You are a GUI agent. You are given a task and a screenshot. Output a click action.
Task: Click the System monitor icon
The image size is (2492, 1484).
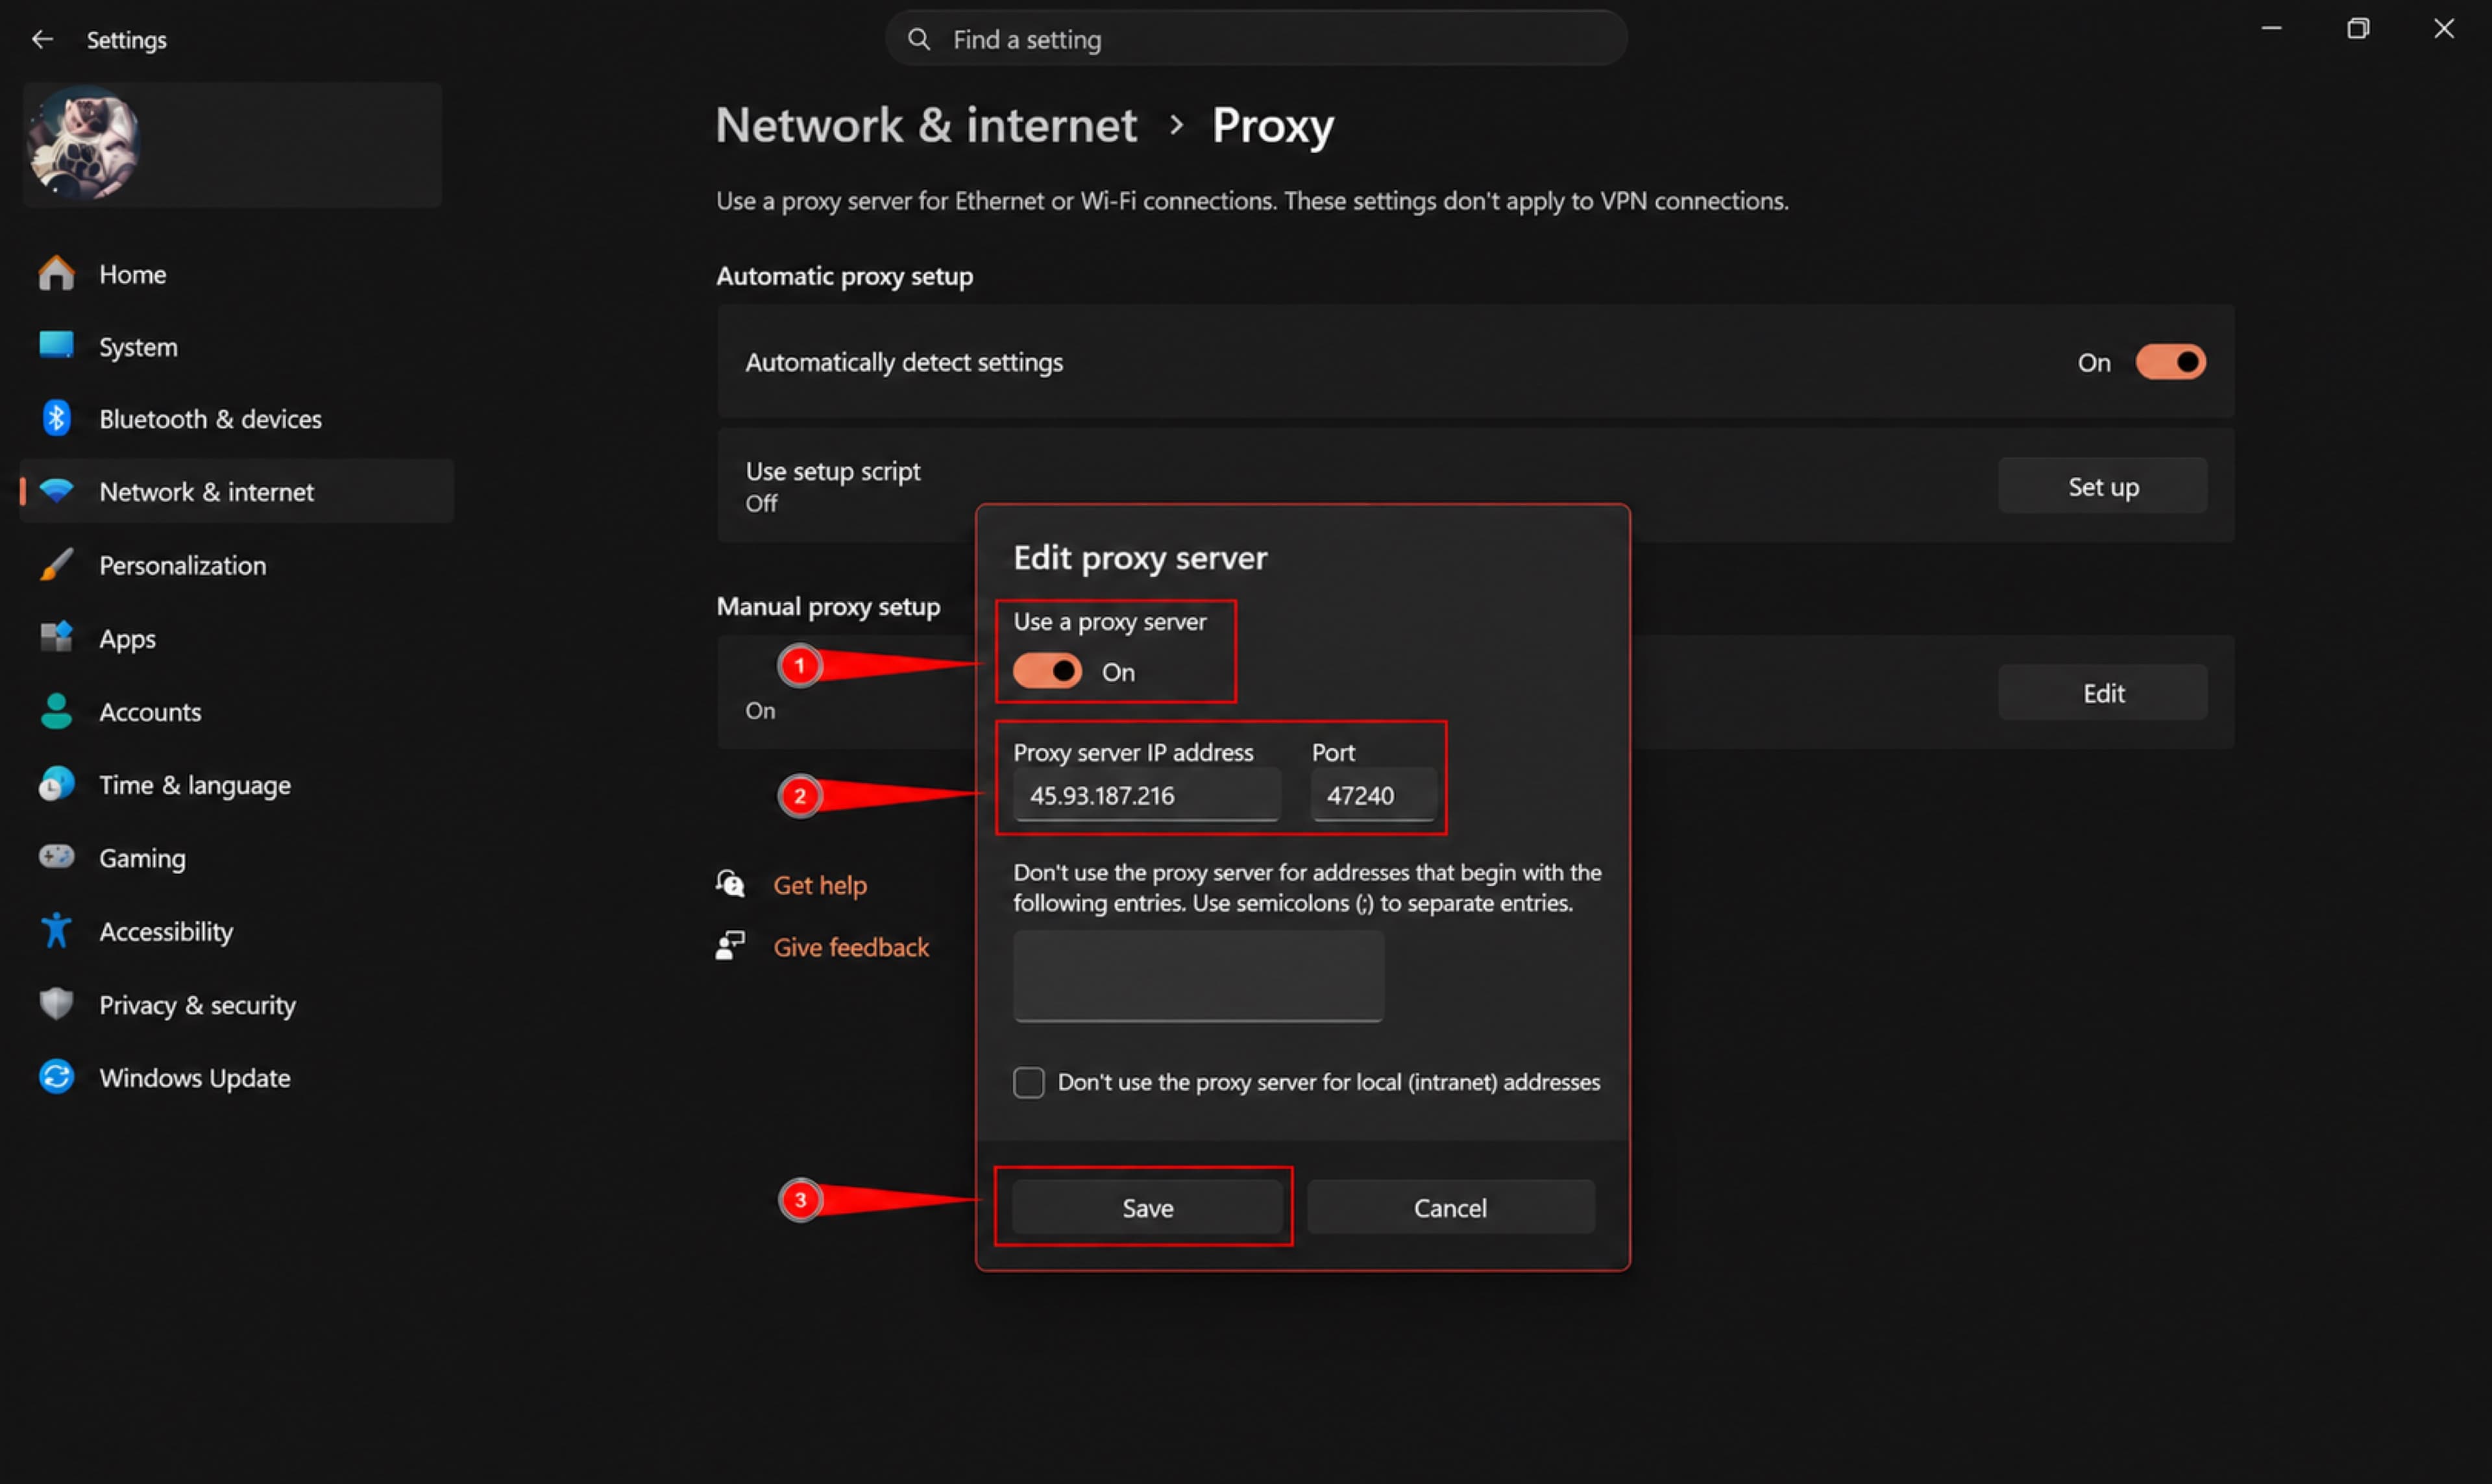pyautogui.click(x=56, y=346)
